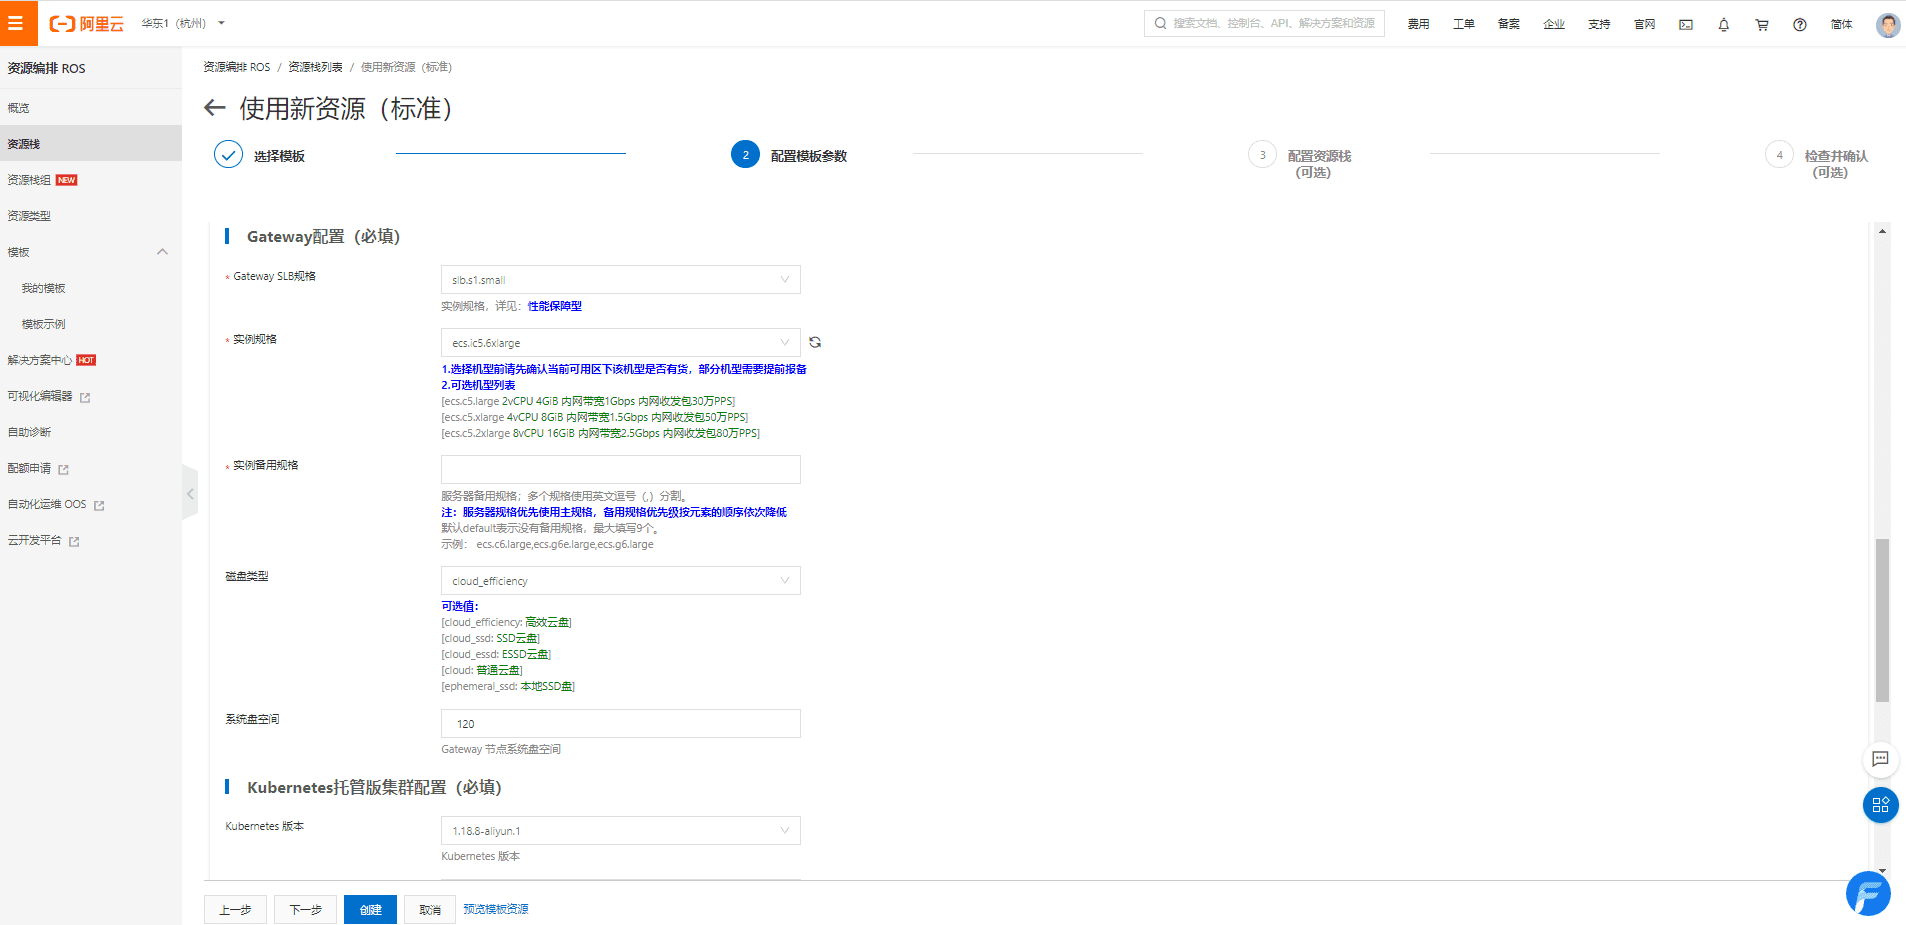Open the Kubernetes 版本 dropdown
The height and width of the screenshot is (925, 1906).
[620, 830]
